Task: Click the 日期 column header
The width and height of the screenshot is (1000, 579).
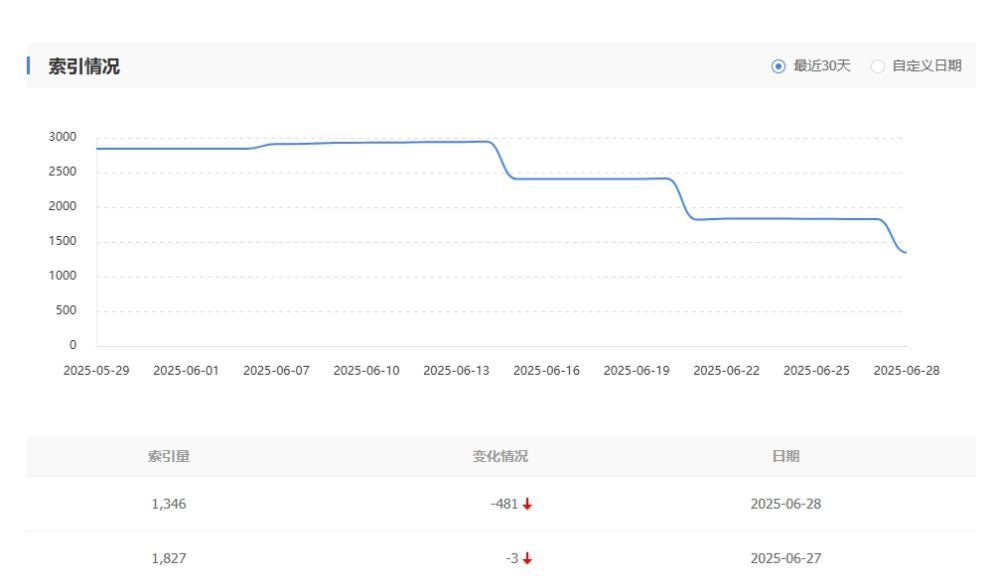Action: pos(786,456)
